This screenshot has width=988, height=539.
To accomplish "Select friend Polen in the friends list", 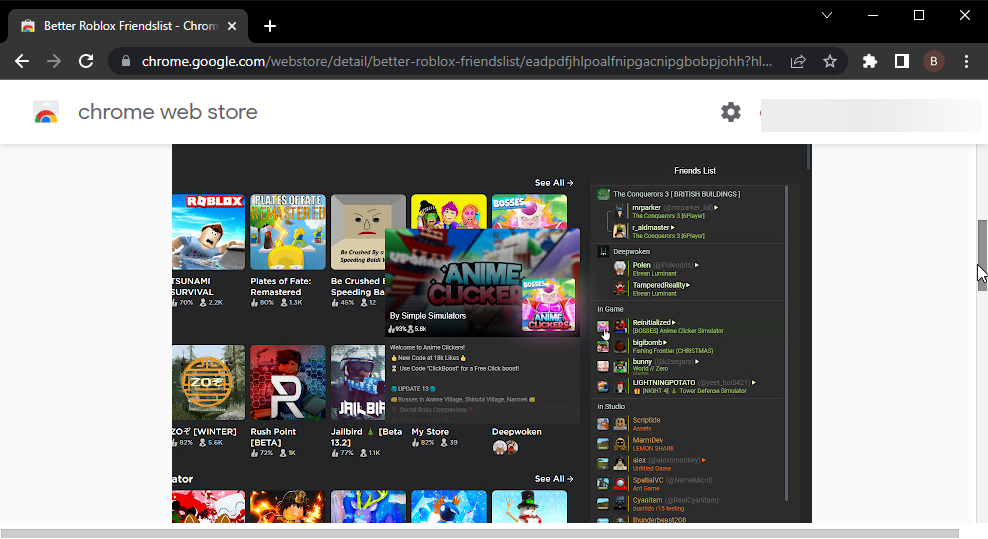I will [641, 265].
